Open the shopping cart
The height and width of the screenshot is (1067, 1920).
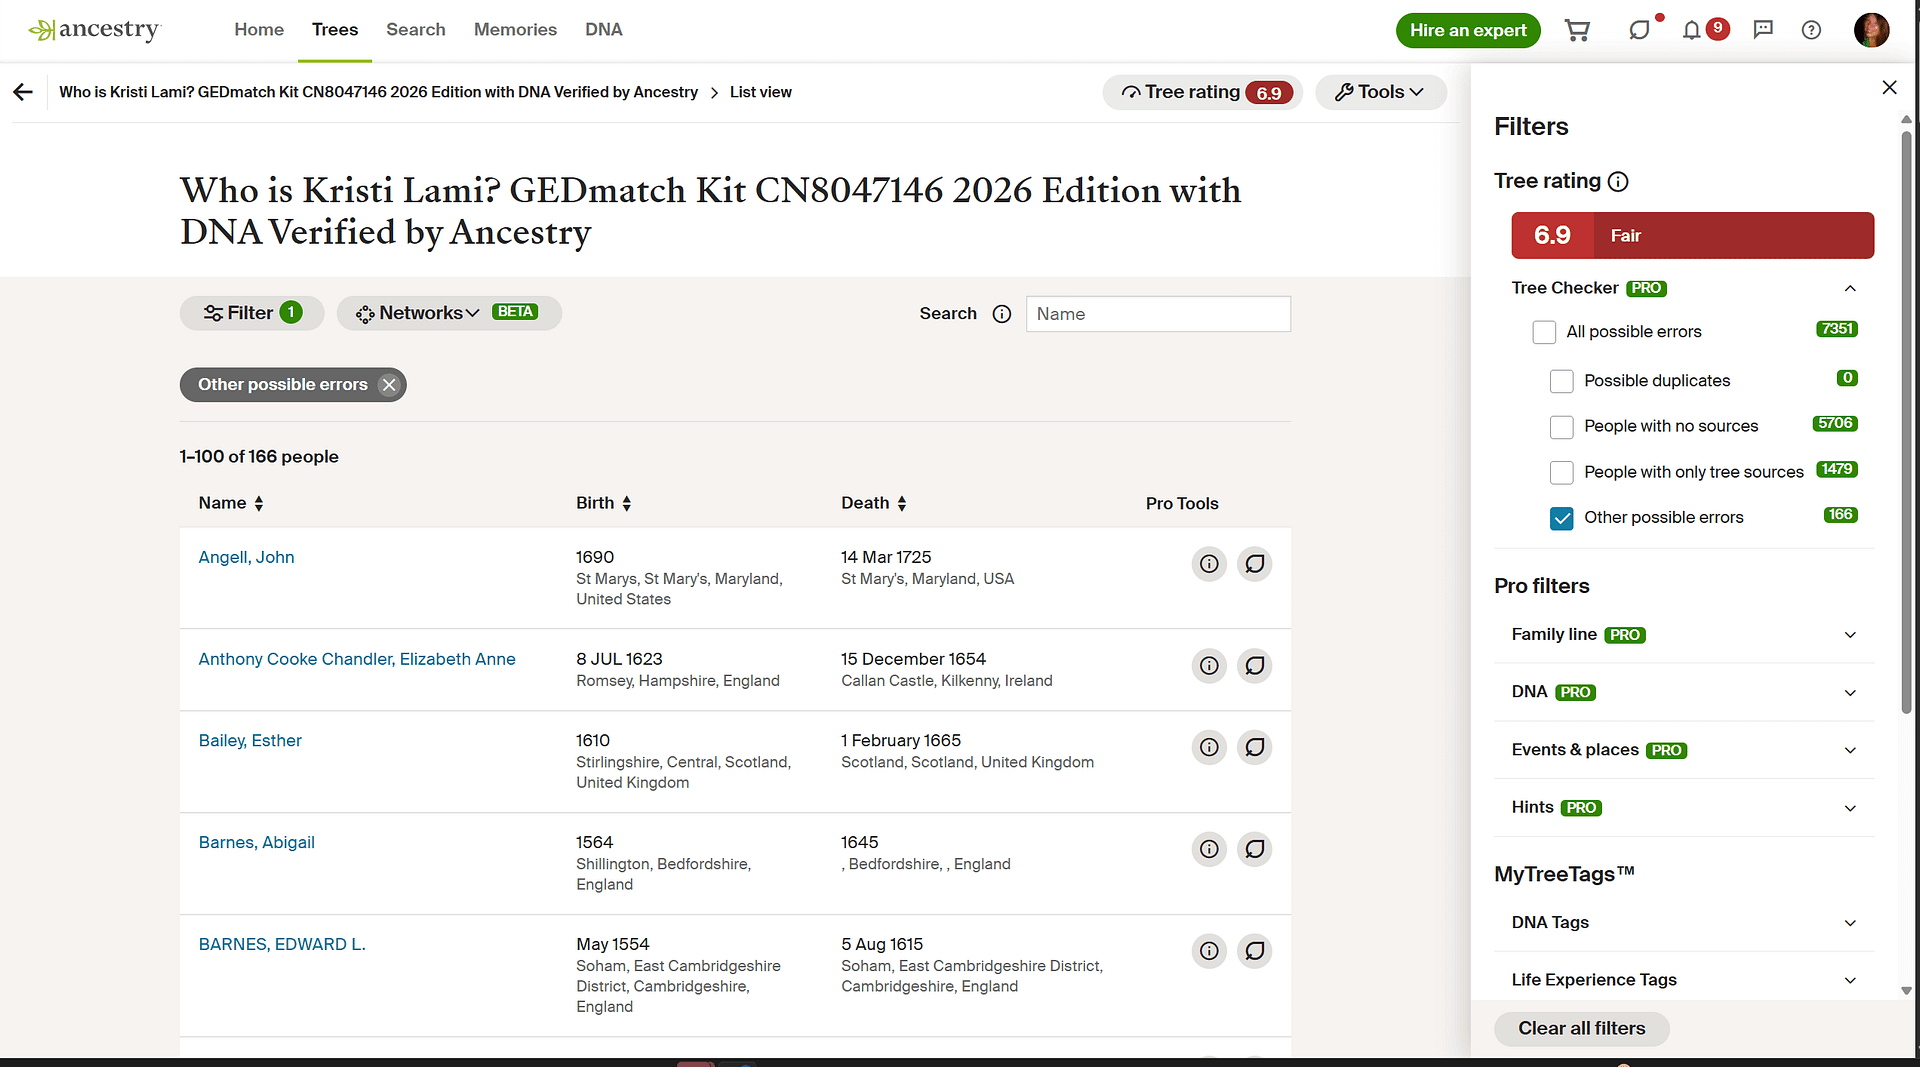pyautogui.click(x=1577, y=30)
